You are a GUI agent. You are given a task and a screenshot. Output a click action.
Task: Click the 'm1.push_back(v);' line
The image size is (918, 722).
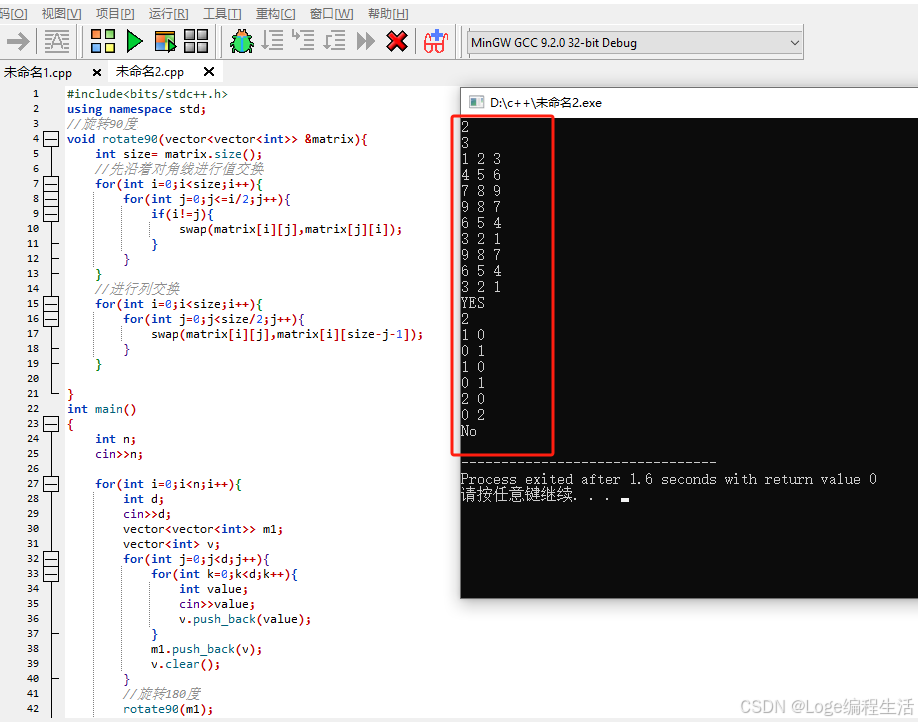207,649
